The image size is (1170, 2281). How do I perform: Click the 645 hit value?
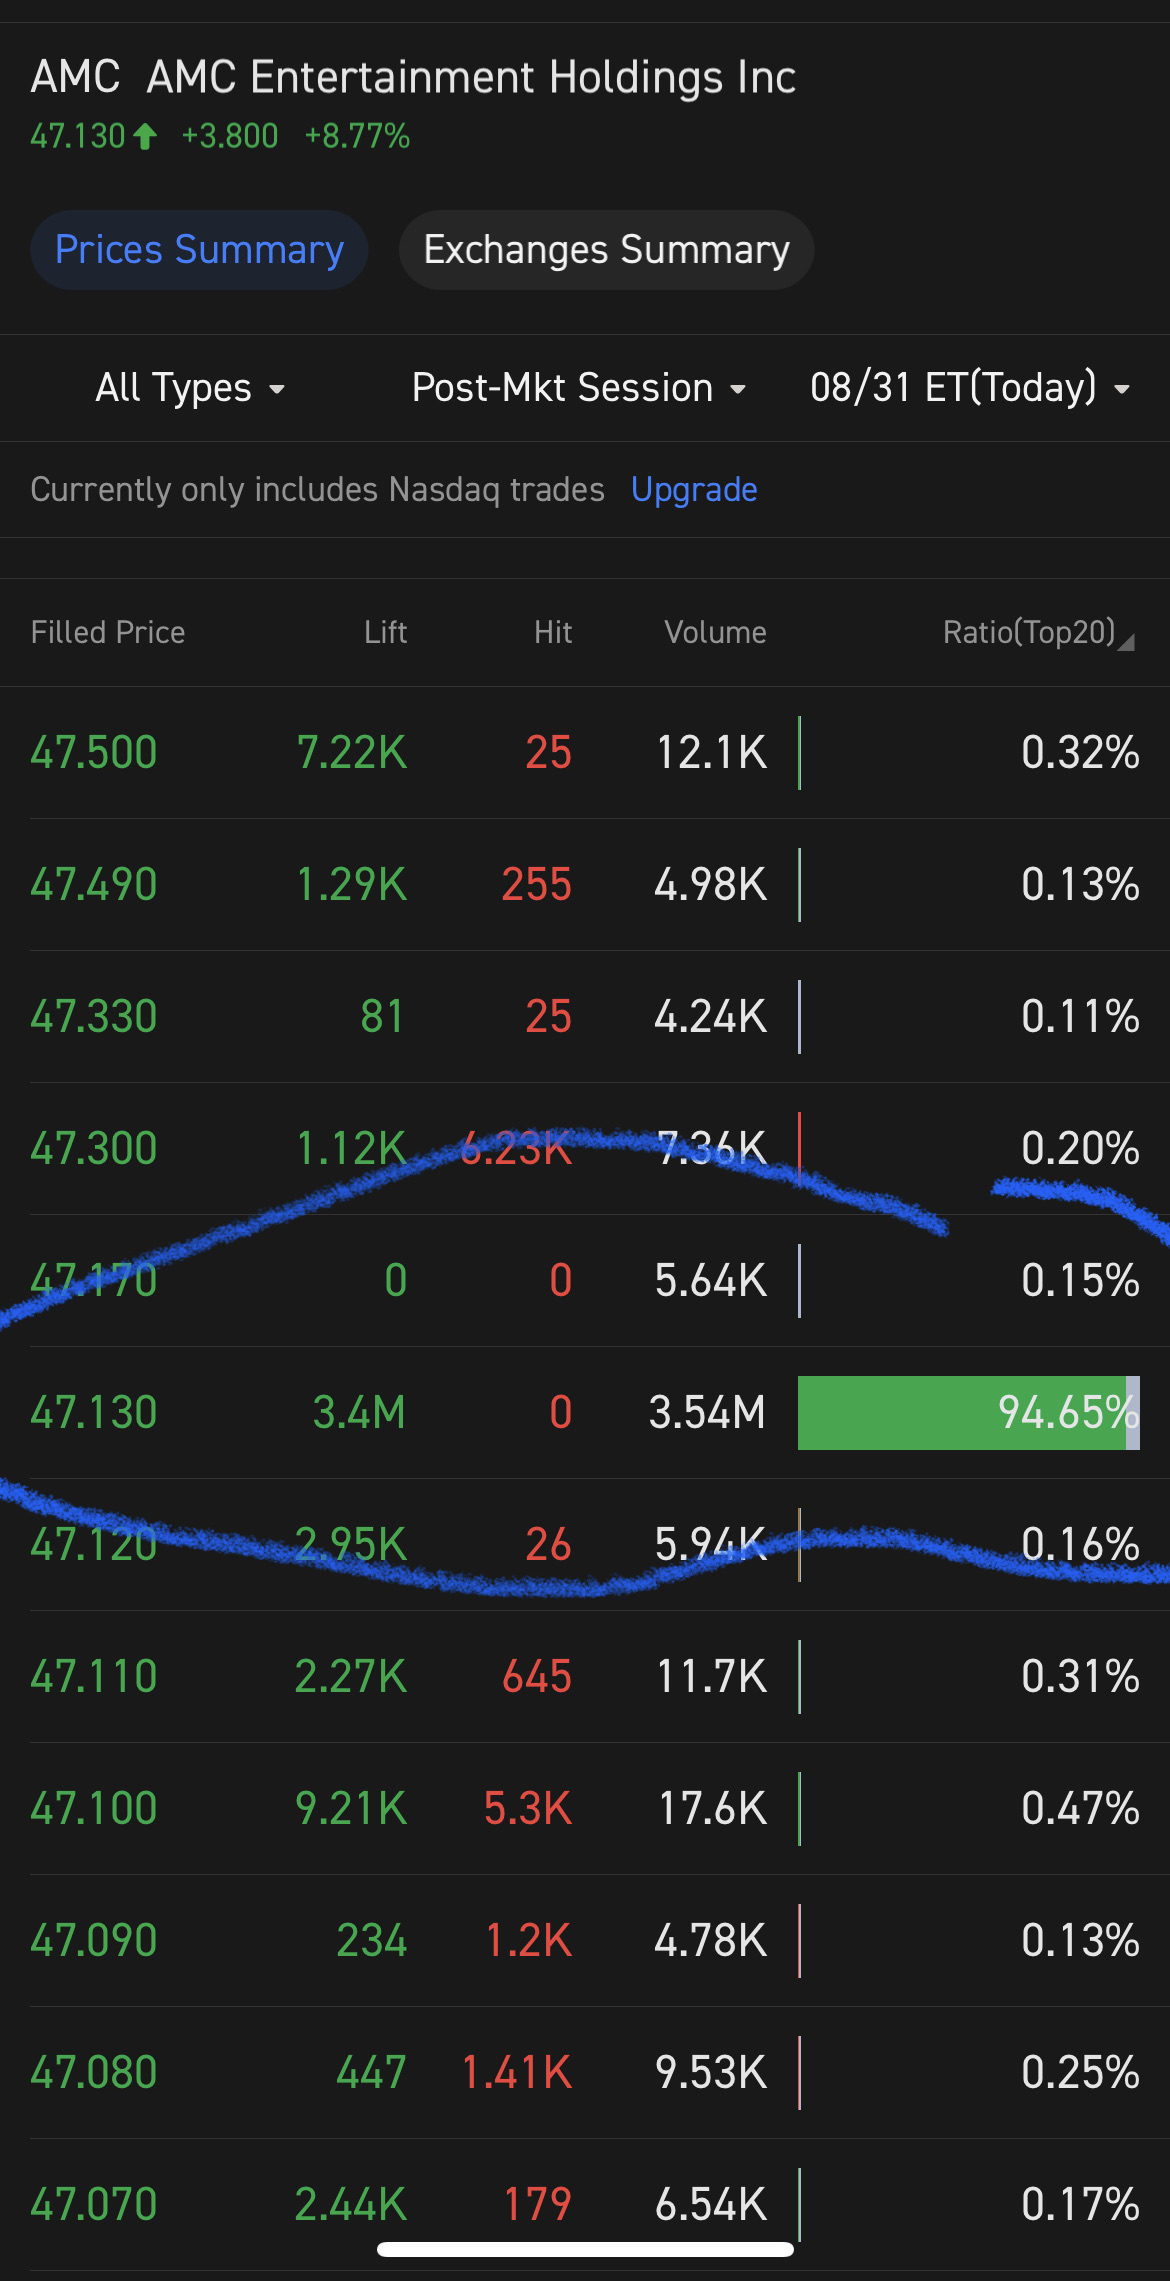tap(537, 1677)
